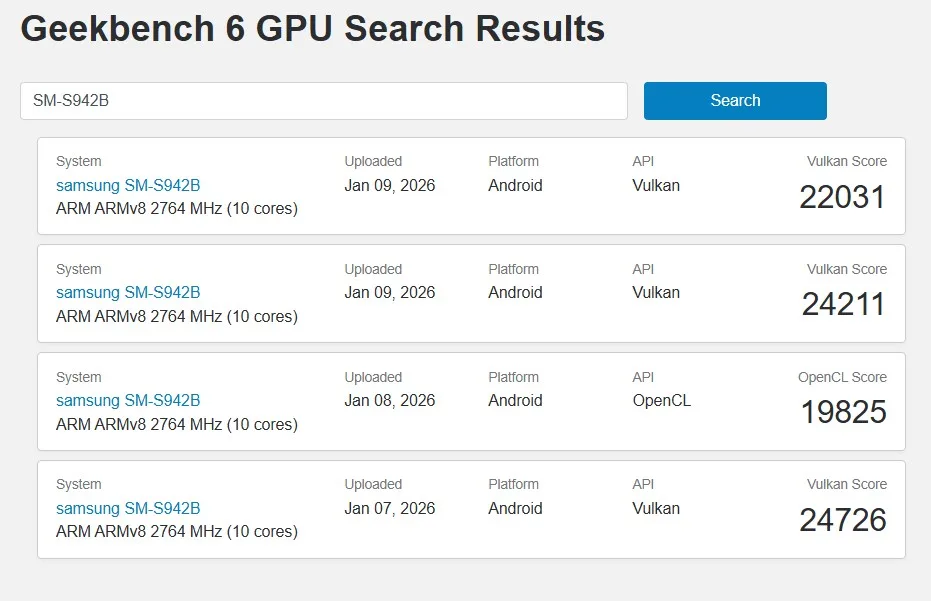The width and height of the screenshot is (931, 601).
Task: Open the first samsung SM-S942B result link
Action: 129,185
